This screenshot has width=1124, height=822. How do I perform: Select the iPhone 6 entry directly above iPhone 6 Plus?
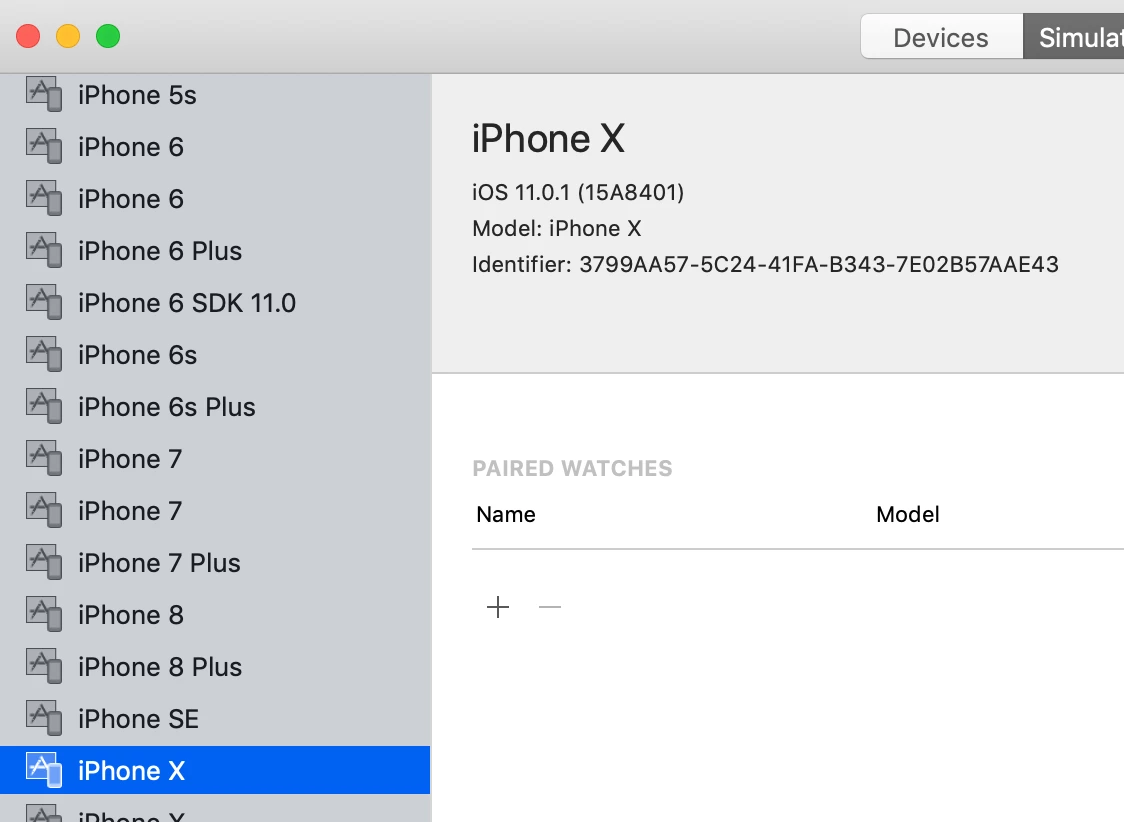click(x=215, y=199)
